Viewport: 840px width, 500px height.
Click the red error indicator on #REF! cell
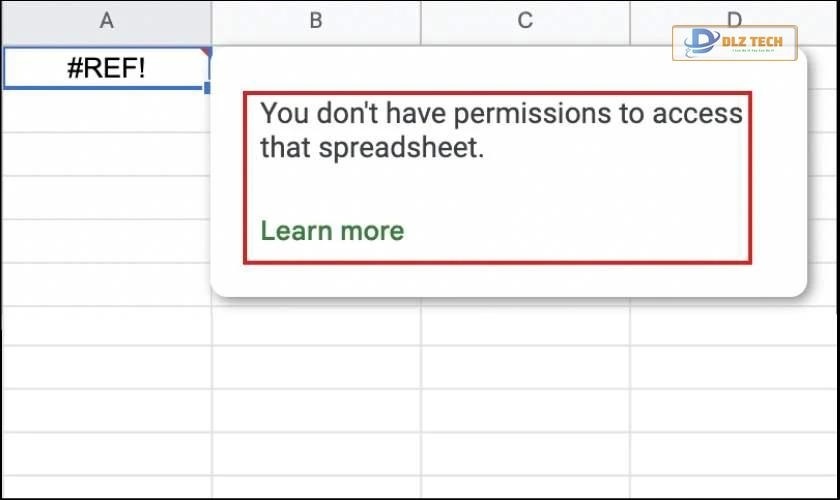pos(206,50)
